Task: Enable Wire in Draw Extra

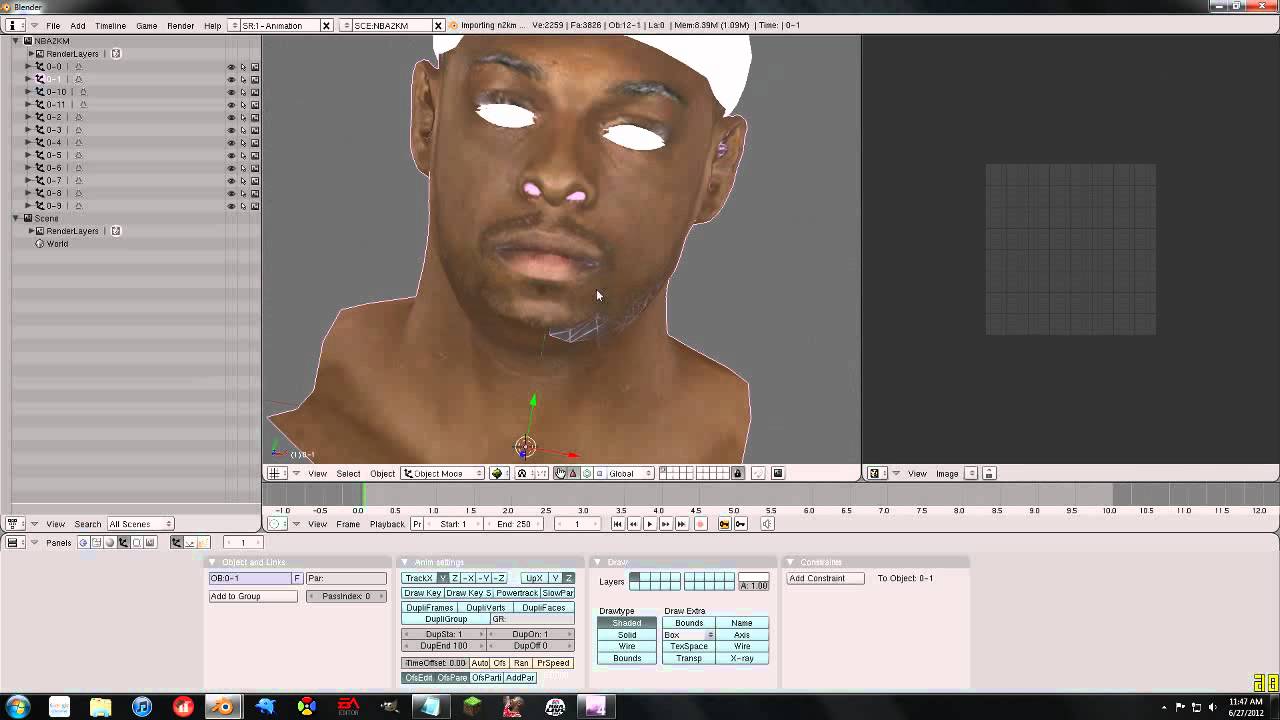Action: [x=742, y=646]
